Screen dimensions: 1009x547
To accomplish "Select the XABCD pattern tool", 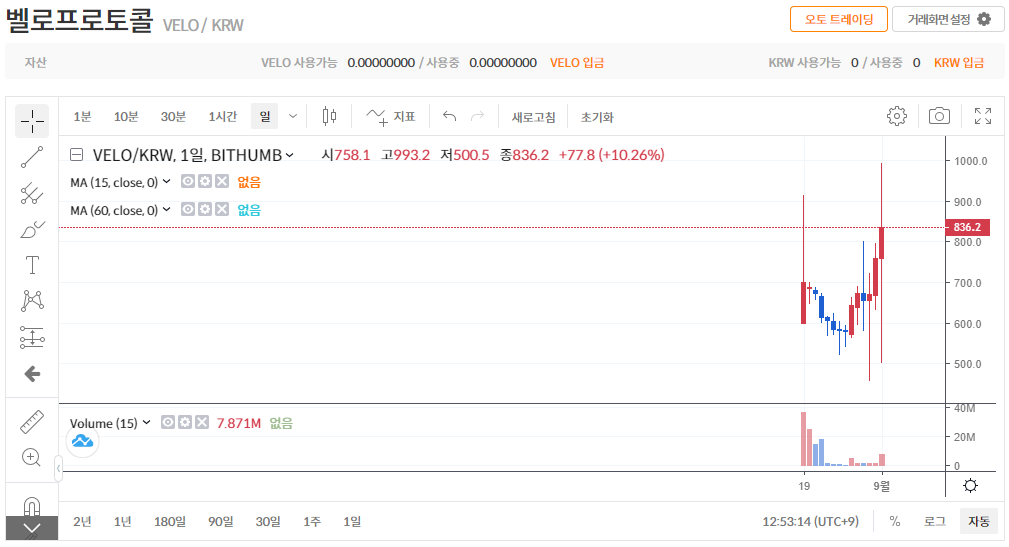I will (x=32, y=301).
